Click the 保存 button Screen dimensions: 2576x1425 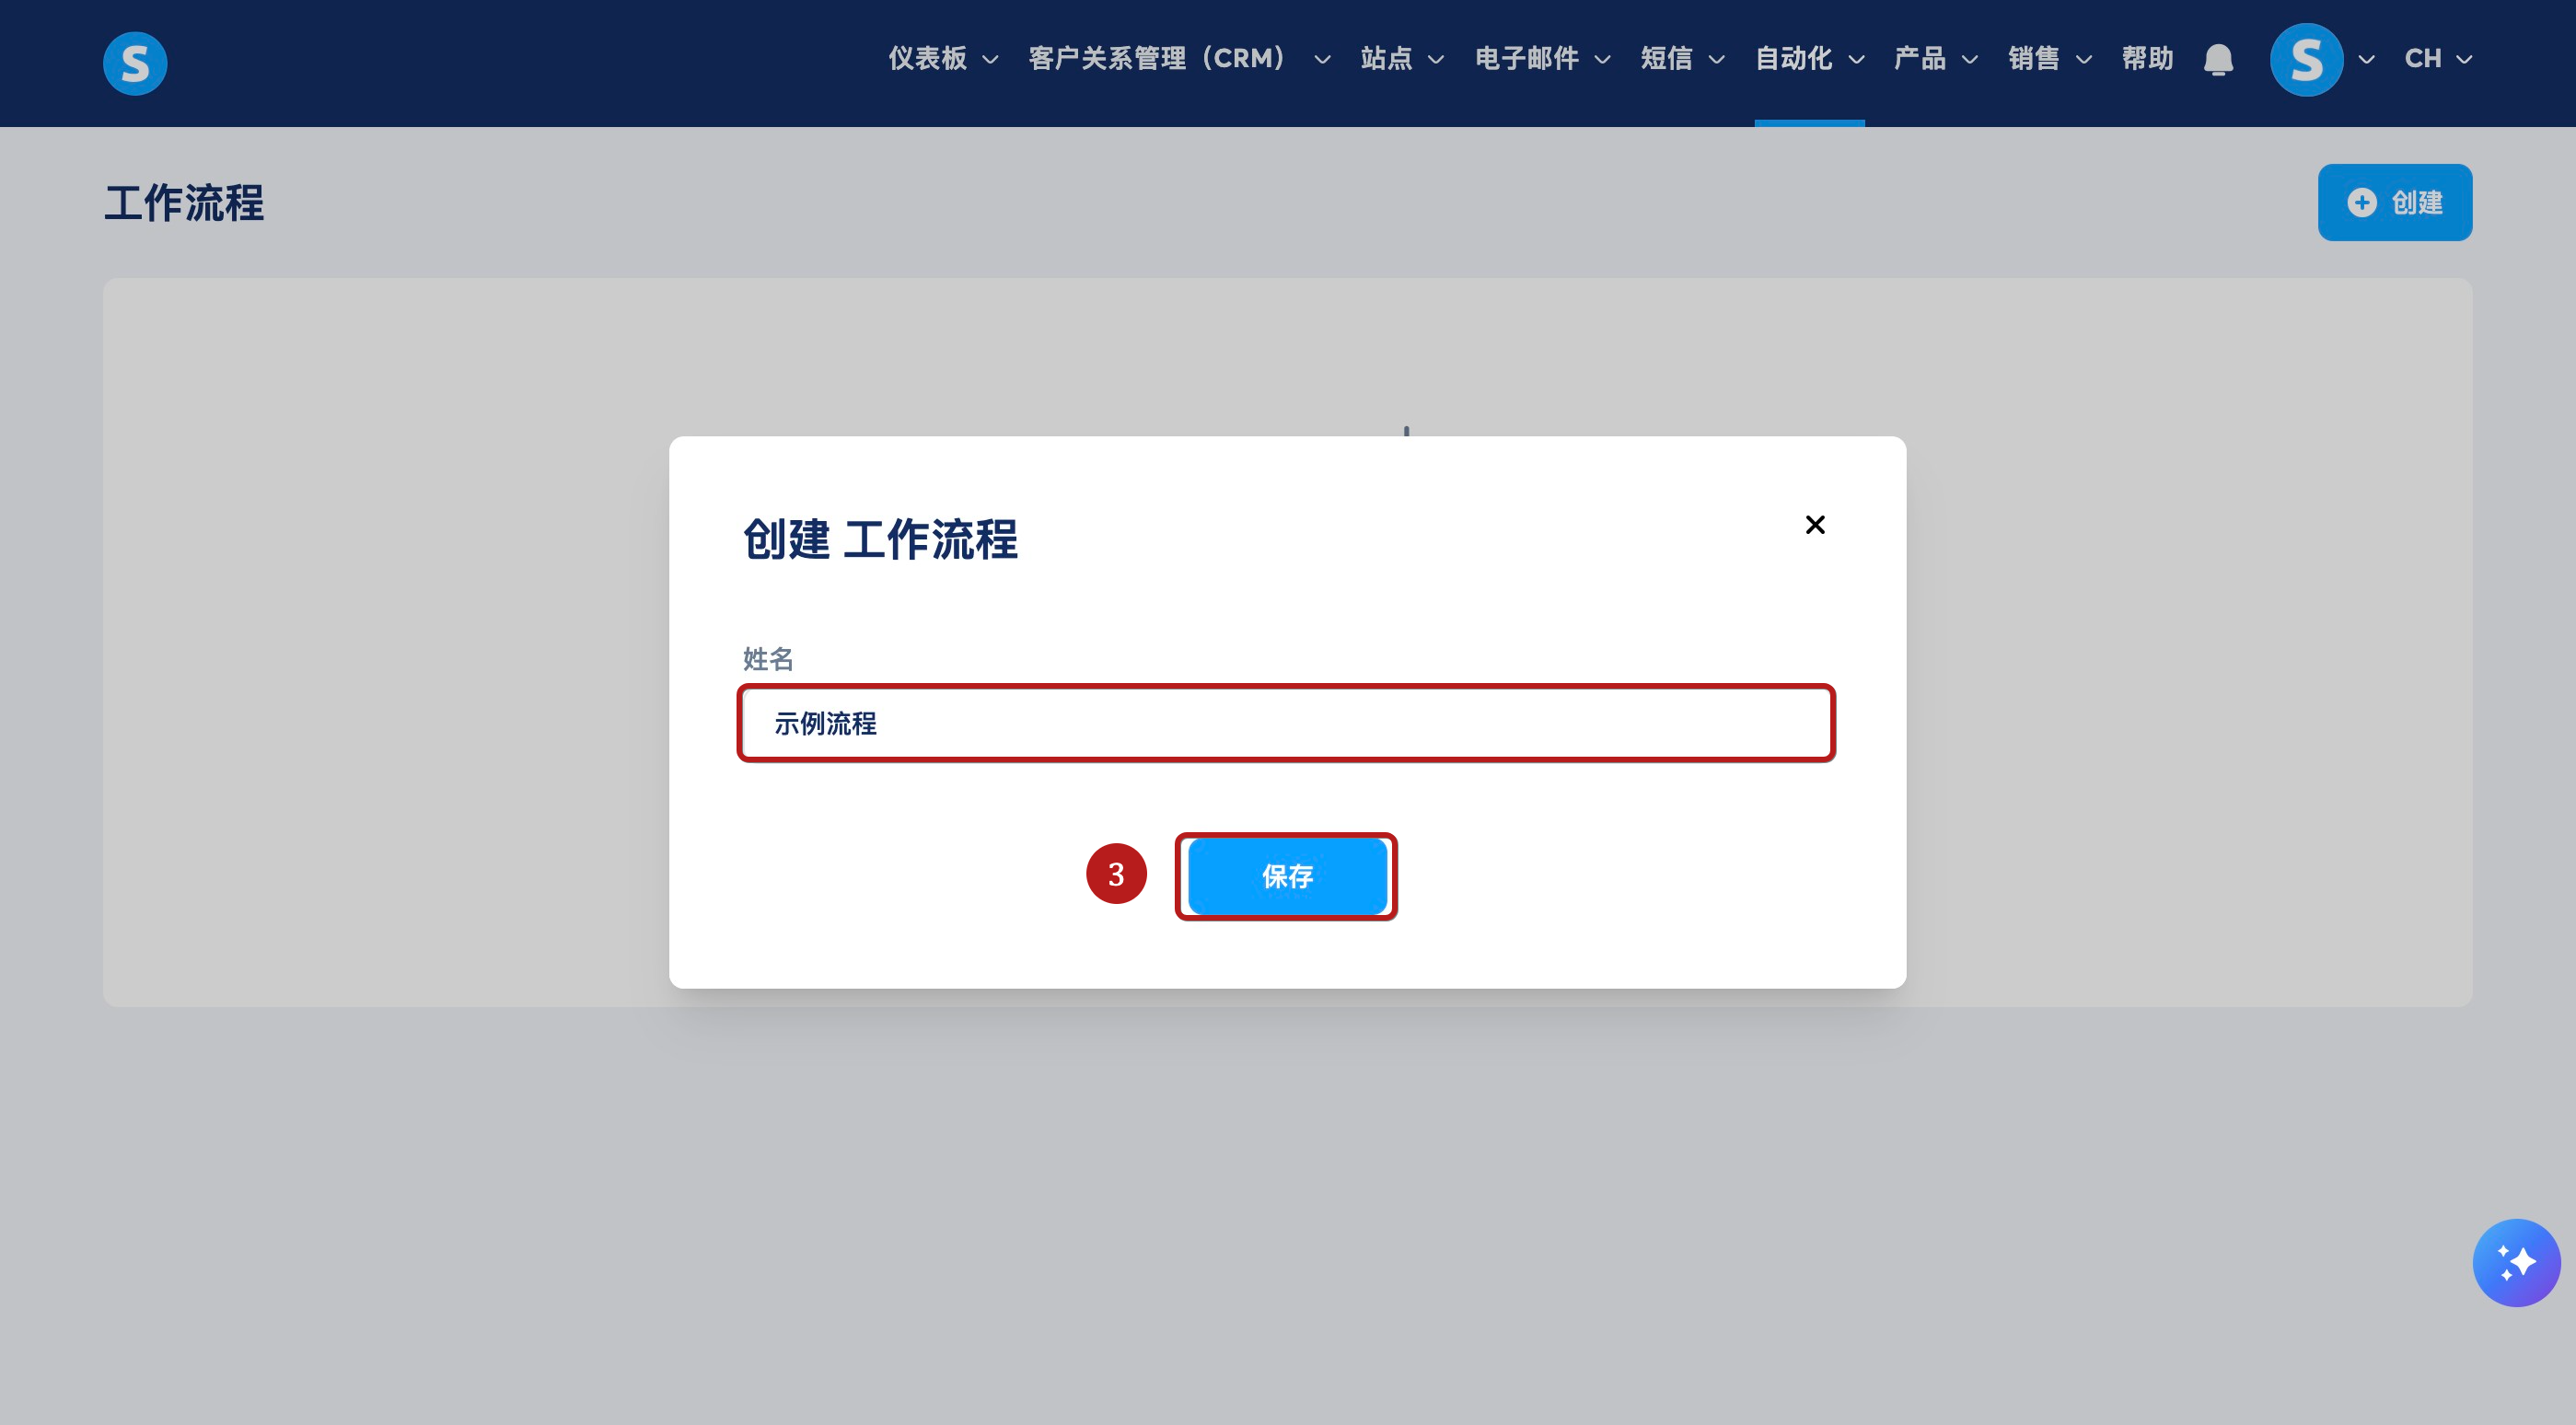pos(1287,877)
